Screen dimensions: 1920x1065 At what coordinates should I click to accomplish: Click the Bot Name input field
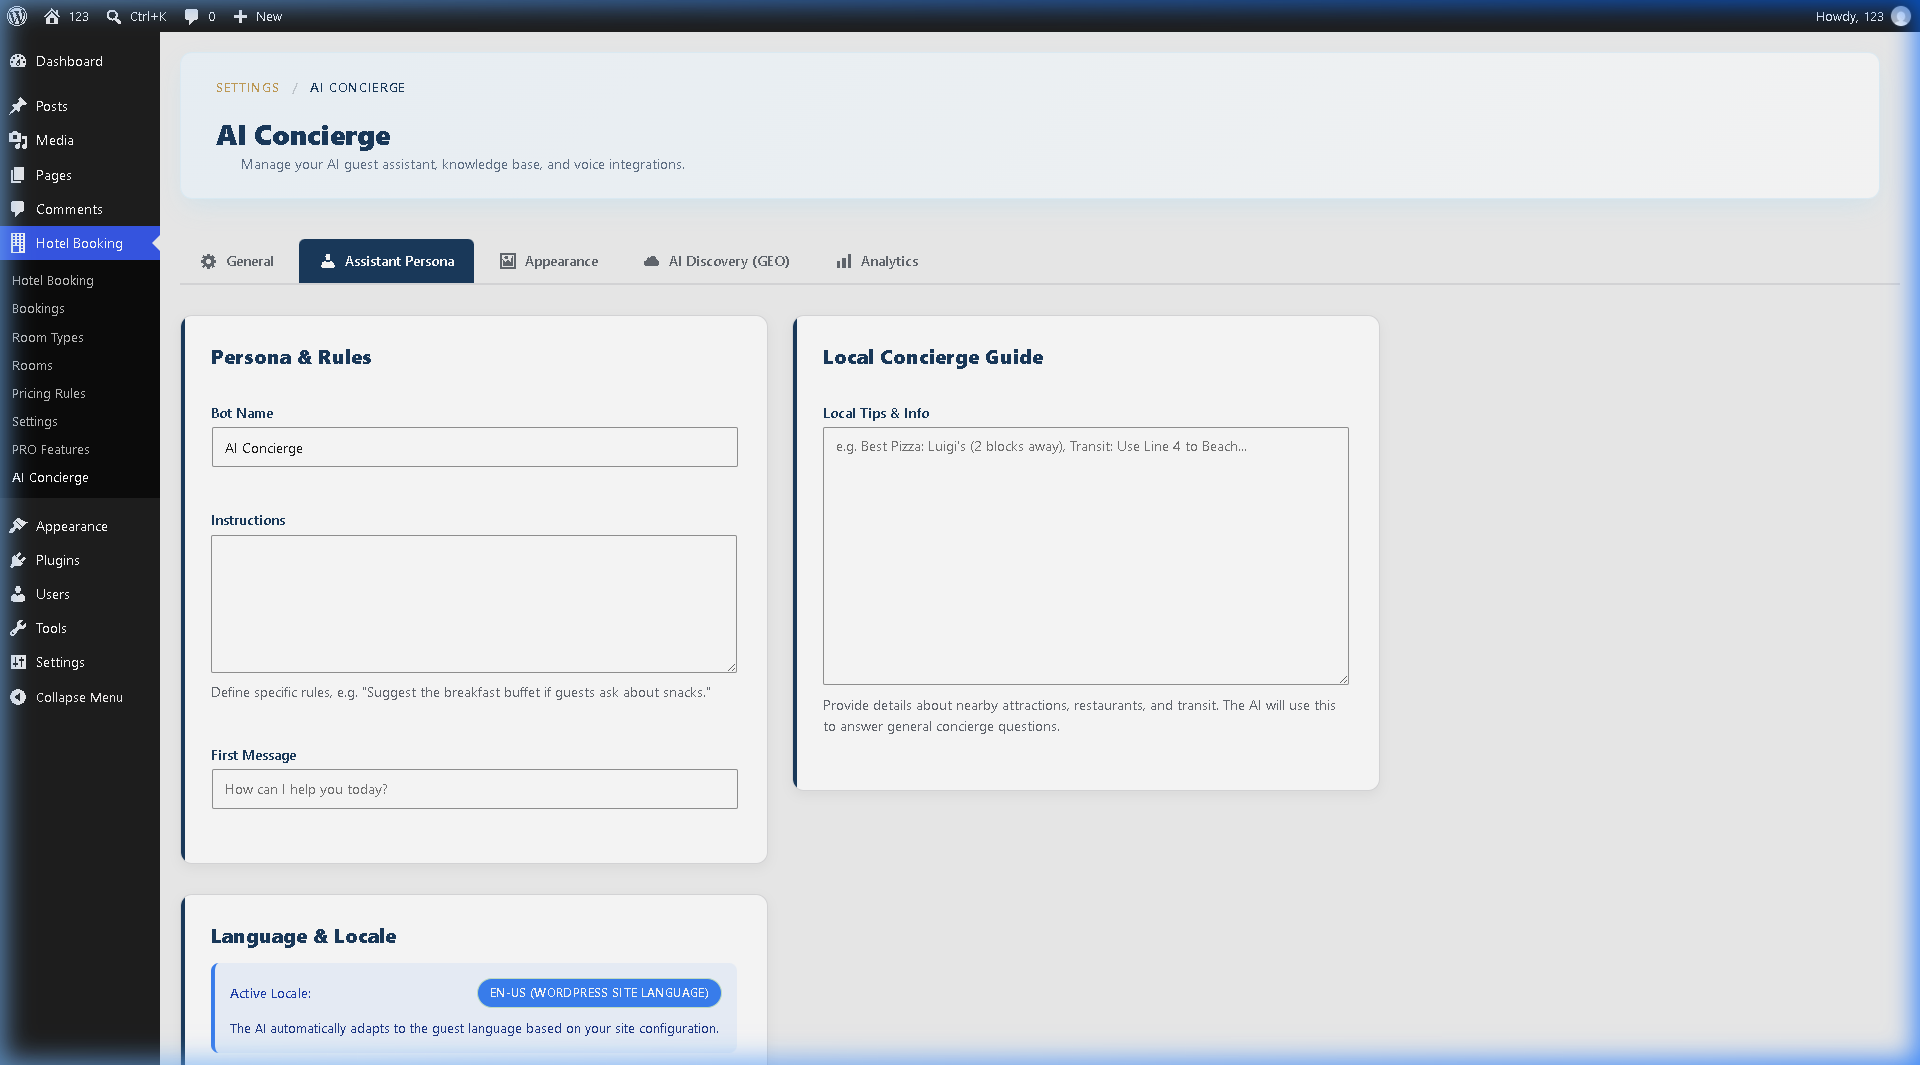pyautogui.click(x=474, y=447)
